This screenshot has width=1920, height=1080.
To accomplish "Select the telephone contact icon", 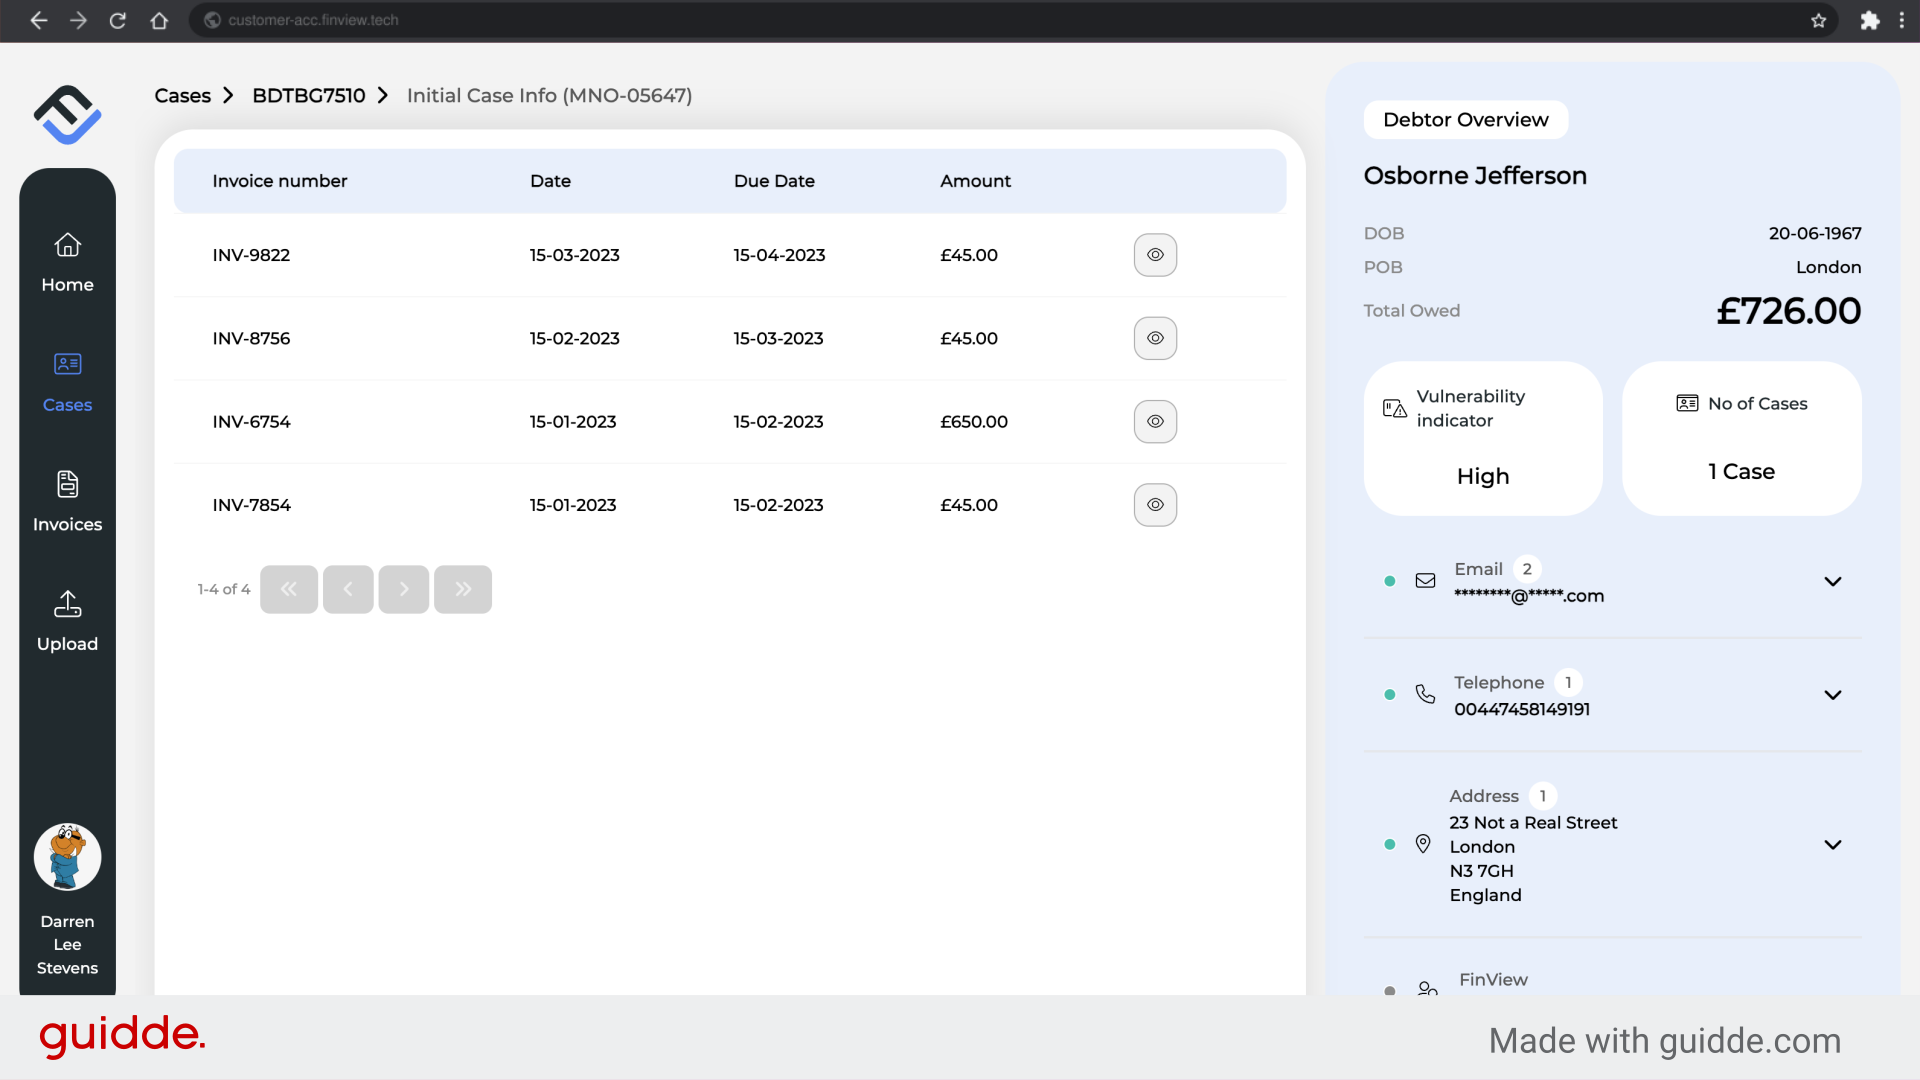I will click(1425, 695).
